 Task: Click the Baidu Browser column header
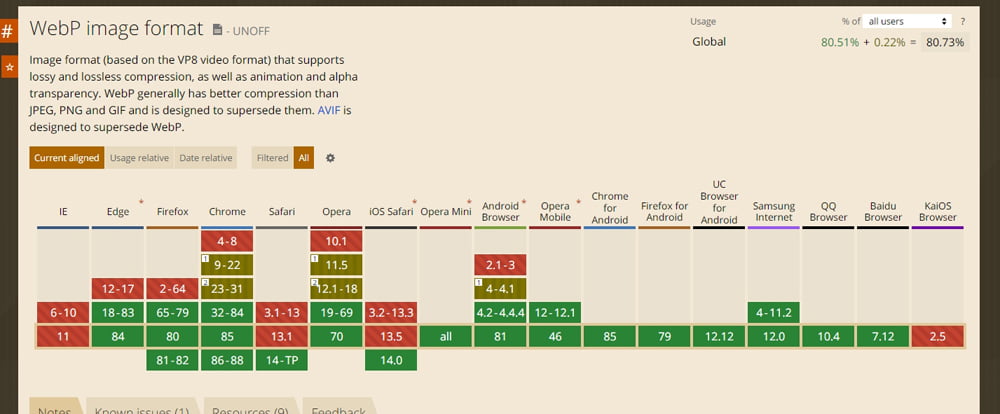(883, 212)
